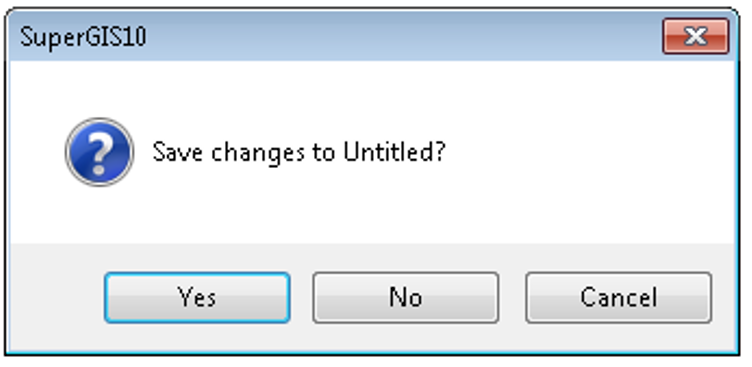The image size is (752, 367).
Task: Click the word 'Untitled?' in the prompt
Action: (395, 152)
